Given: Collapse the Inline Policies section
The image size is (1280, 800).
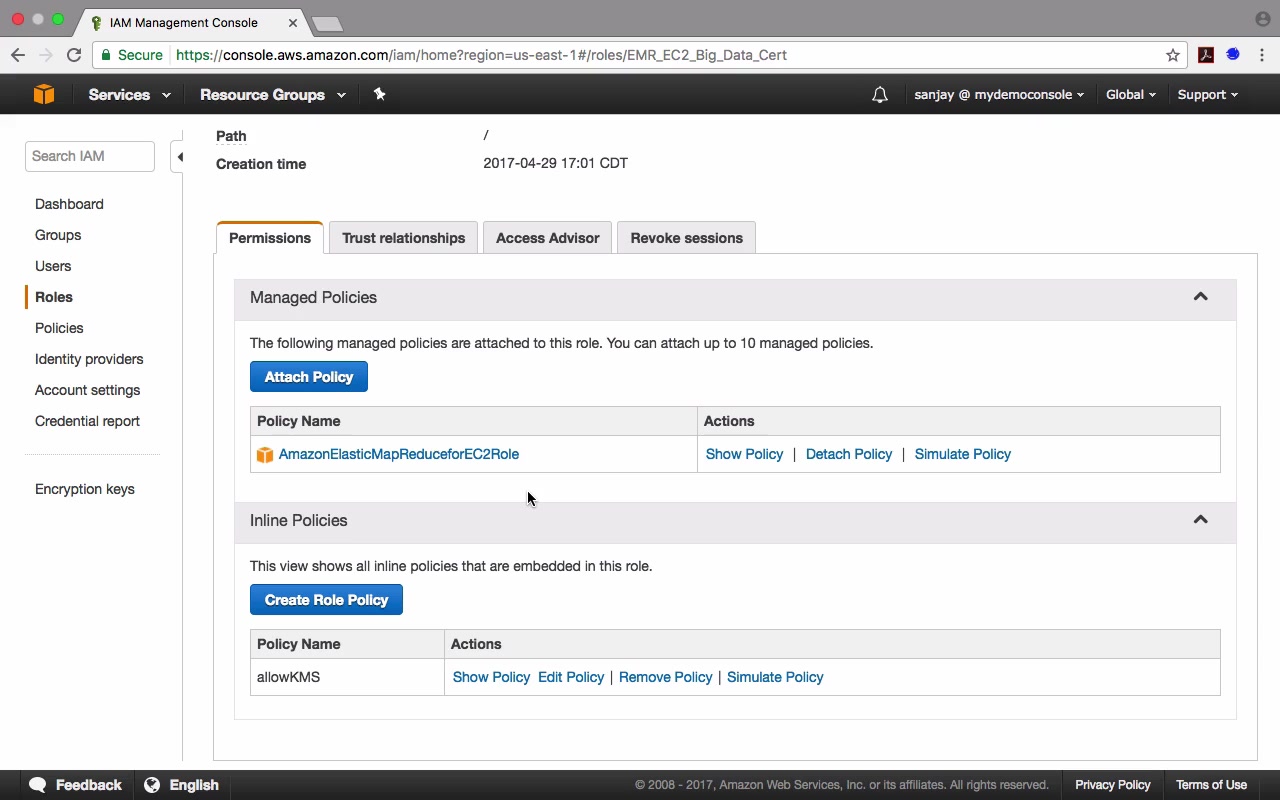Looking at the screenshot, I should (x=1201, y=520).
